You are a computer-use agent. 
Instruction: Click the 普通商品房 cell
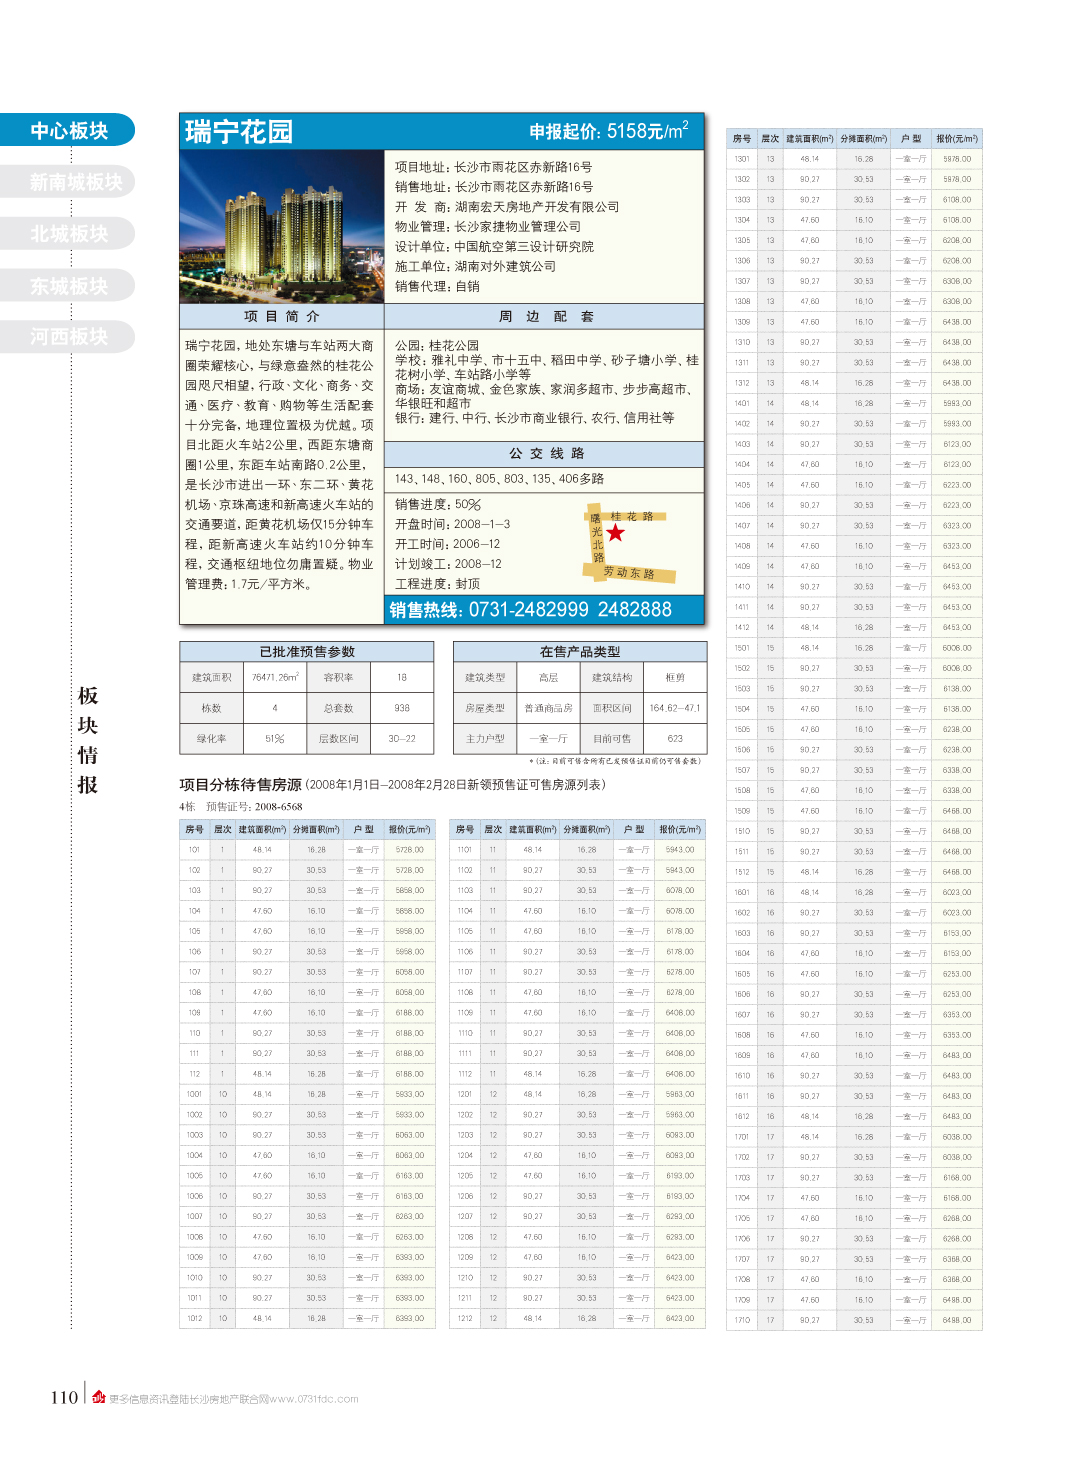tap(549, 708)
